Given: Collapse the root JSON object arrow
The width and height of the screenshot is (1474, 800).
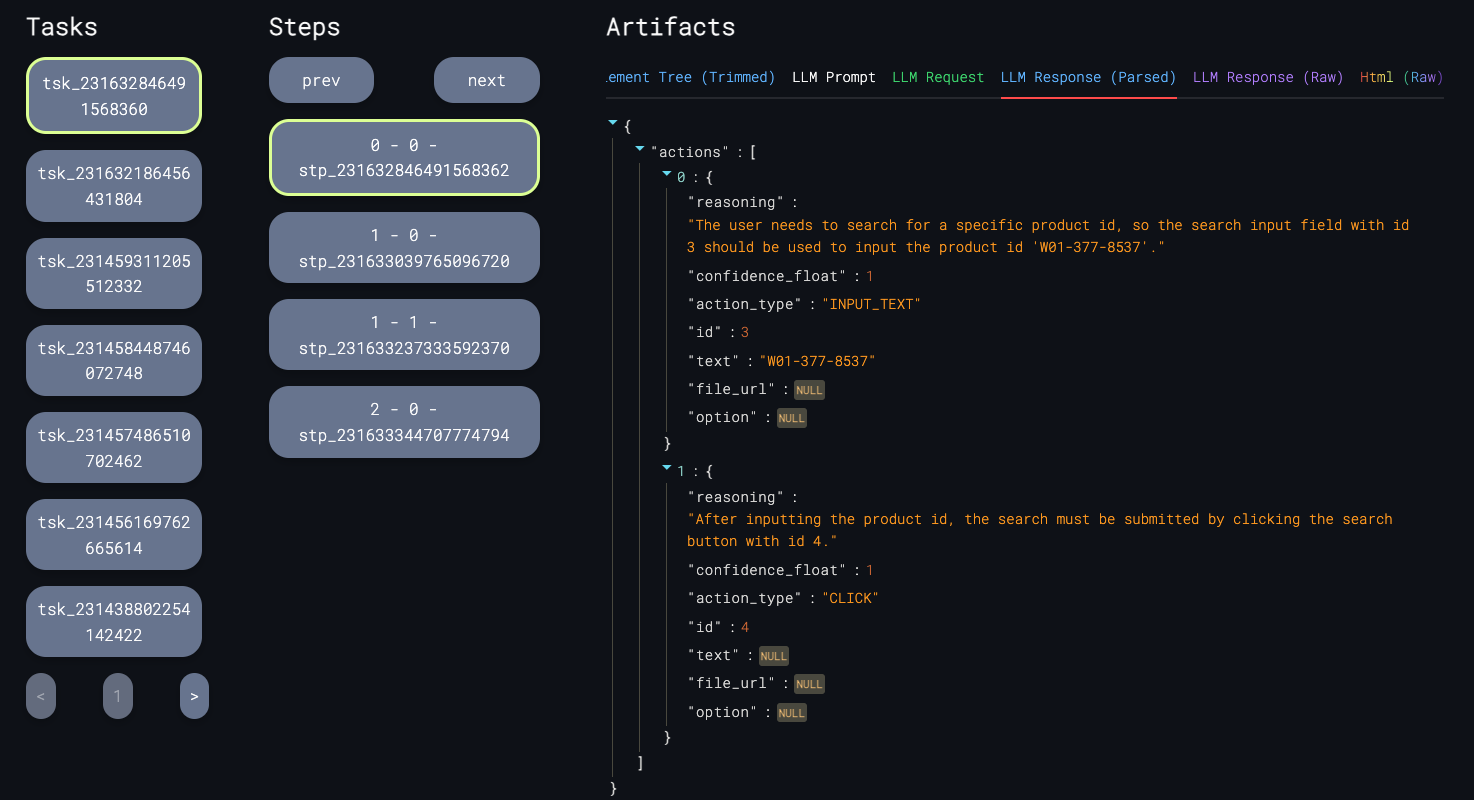Looking at the screenshot, I should point(612,123).
